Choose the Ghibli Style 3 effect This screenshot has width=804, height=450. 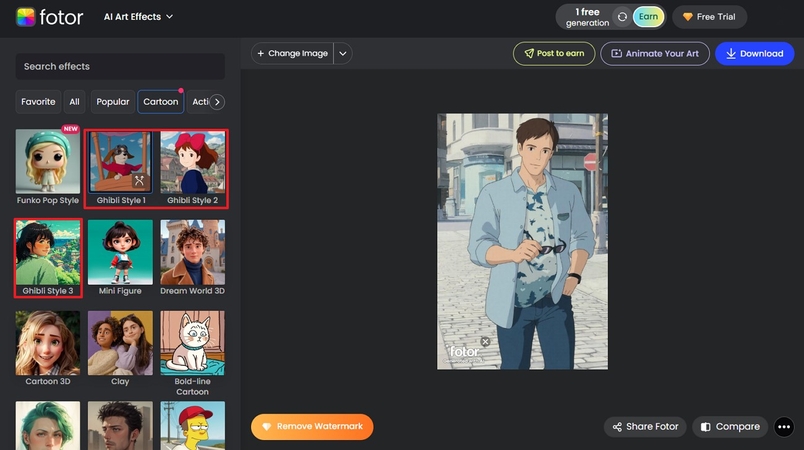click(48, 257)
